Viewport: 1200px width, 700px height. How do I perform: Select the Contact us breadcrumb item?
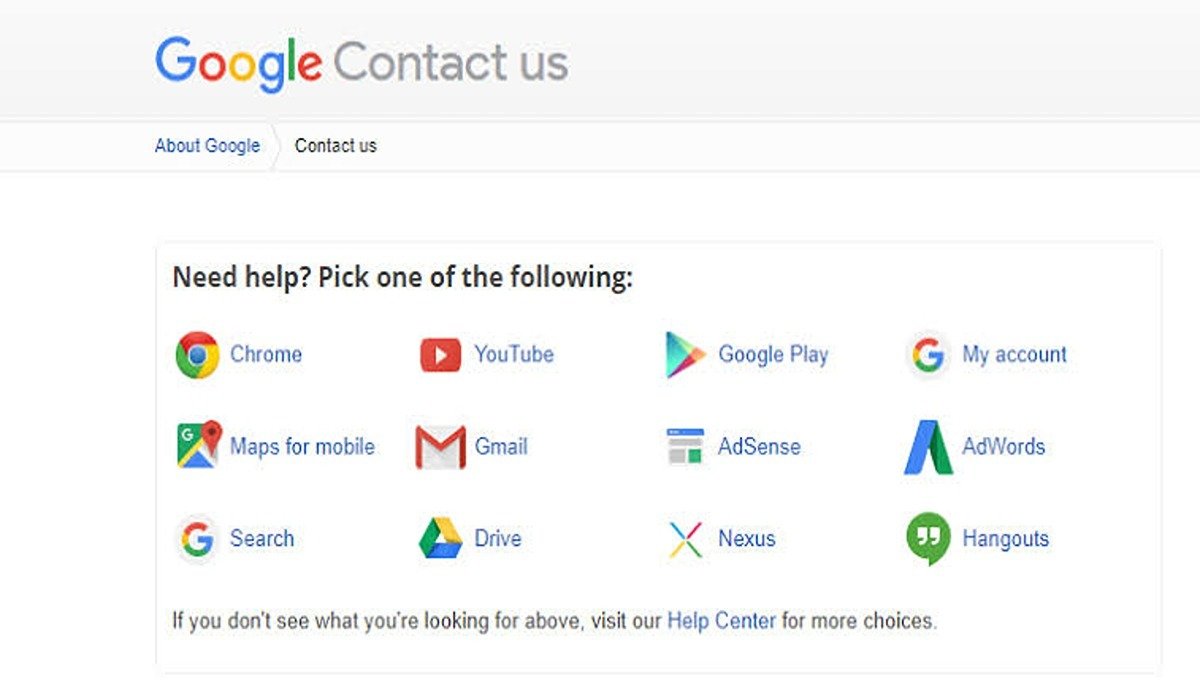coord(336,146)
